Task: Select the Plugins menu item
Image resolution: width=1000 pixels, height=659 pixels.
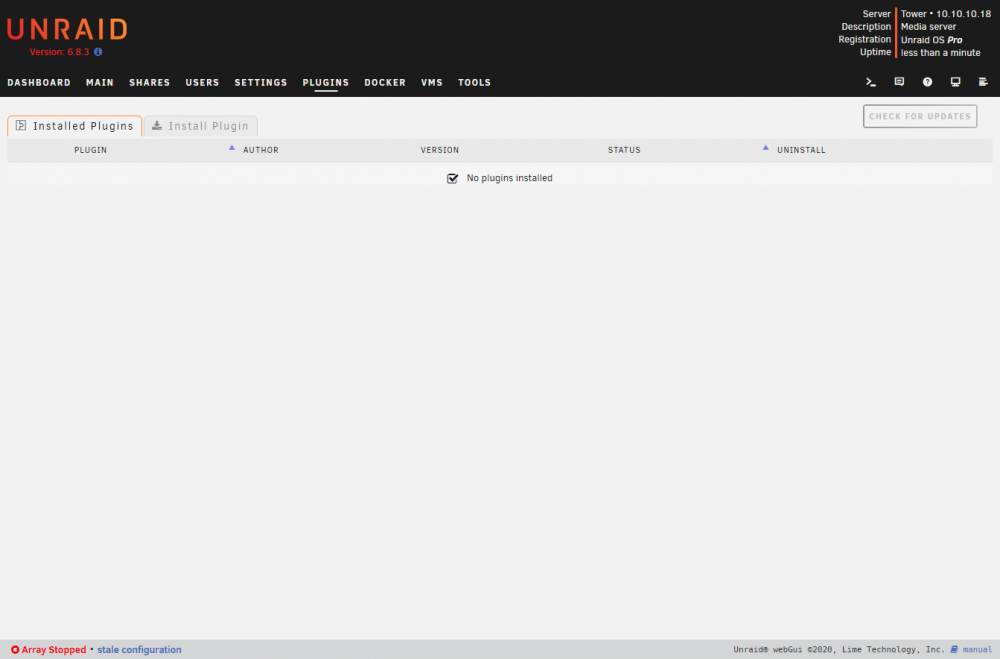Action: 326,82
